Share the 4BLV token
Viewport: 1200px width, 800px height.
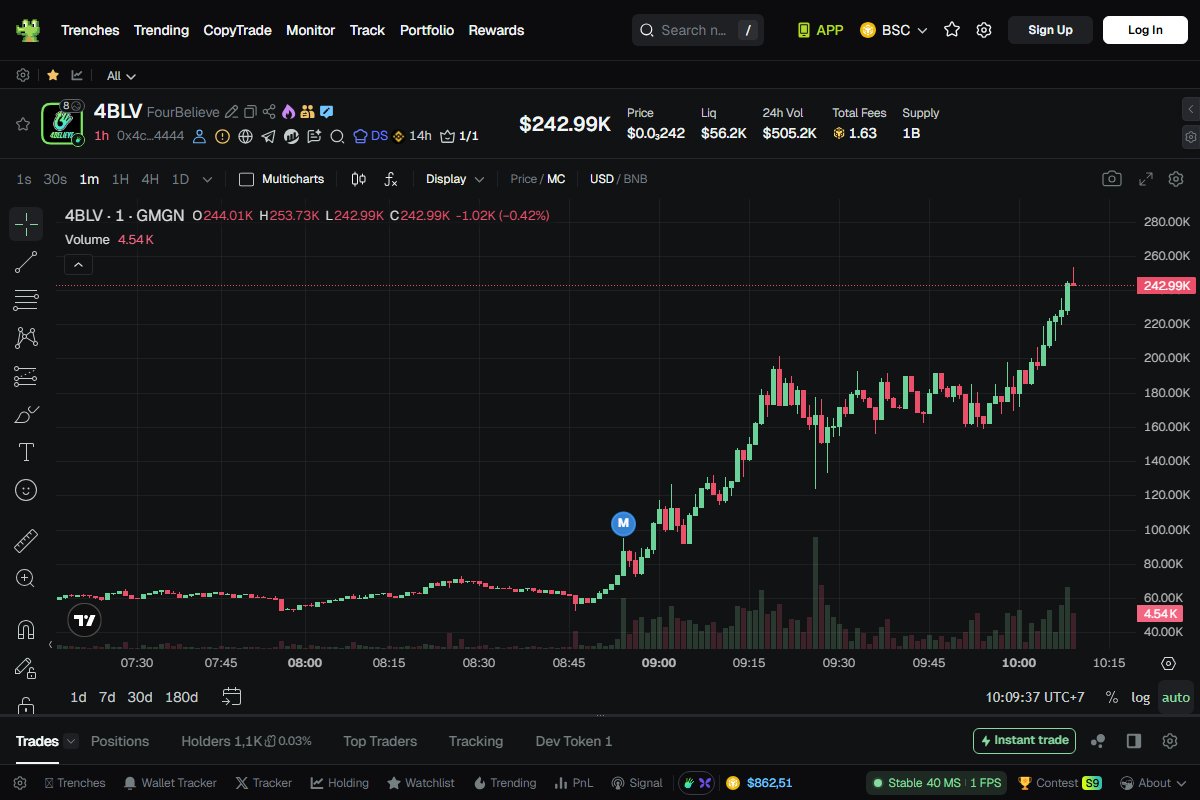pos(269,112)
